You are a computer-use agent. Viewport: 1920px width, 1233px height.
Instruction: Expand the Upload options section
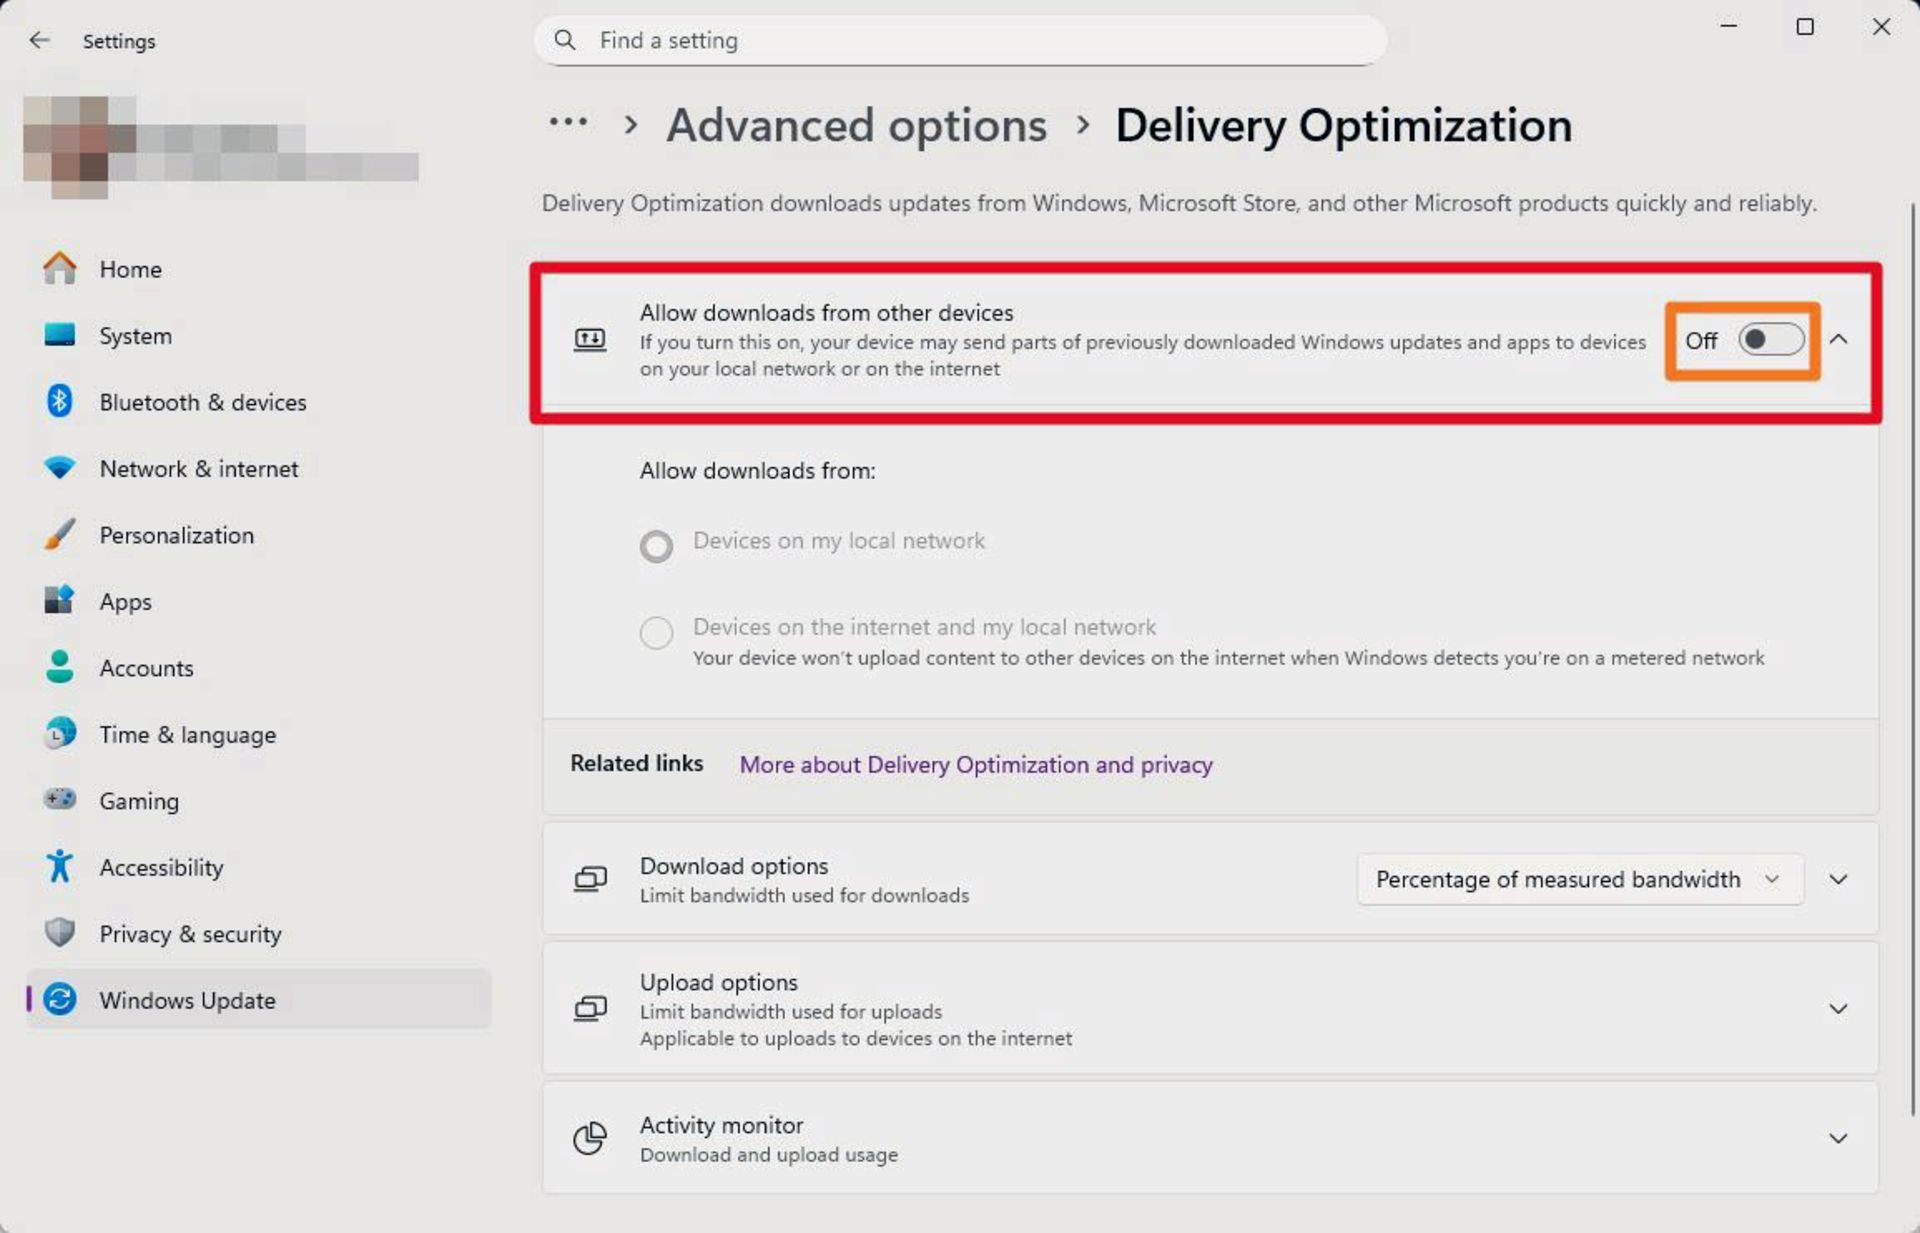coord(1840,1008)
